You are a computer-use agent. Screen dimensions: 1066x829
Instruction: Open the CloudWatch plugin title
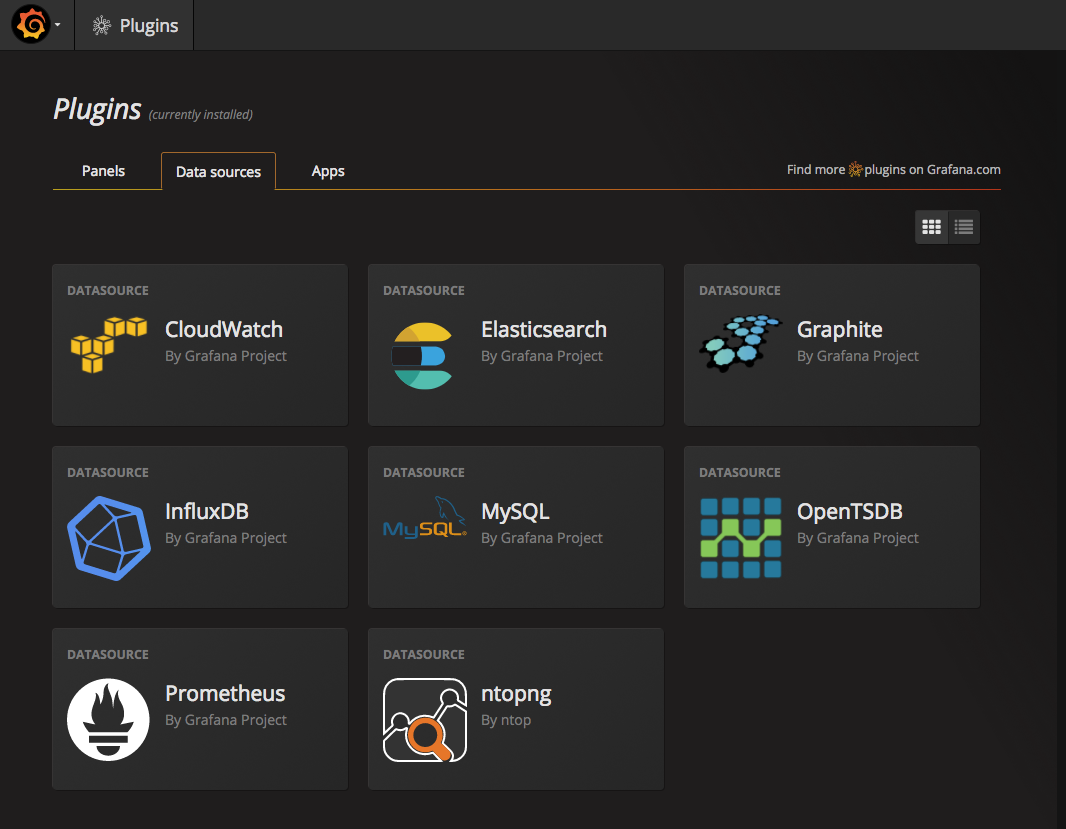click(x=224, y=329)
